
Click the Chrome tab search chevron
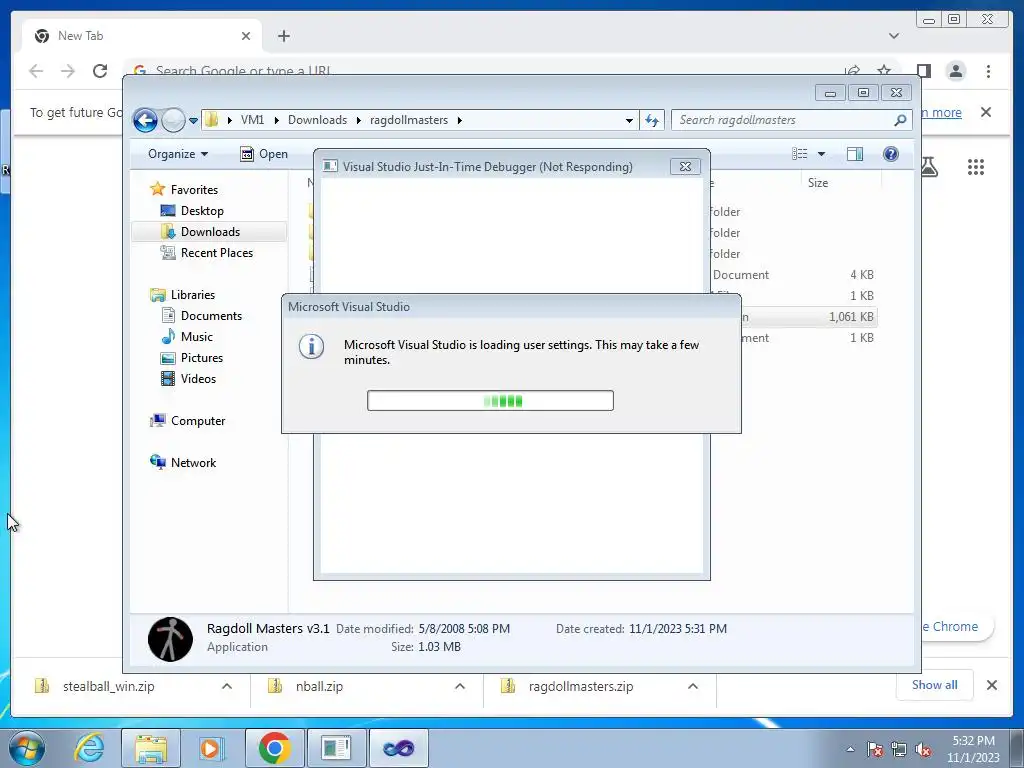[894, 36]
